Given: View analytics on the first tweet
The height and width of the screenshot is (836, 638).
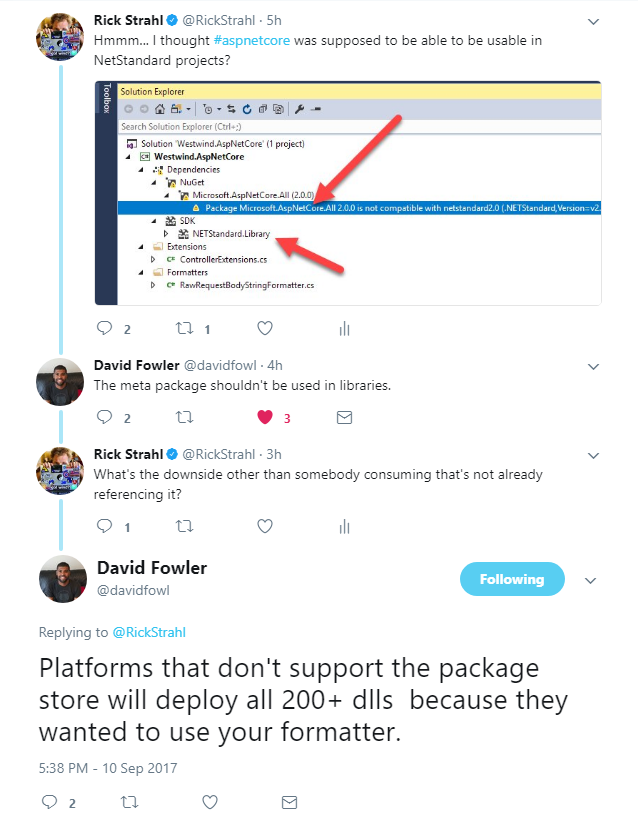Looking at the screenshot, I should coord(344,328).
